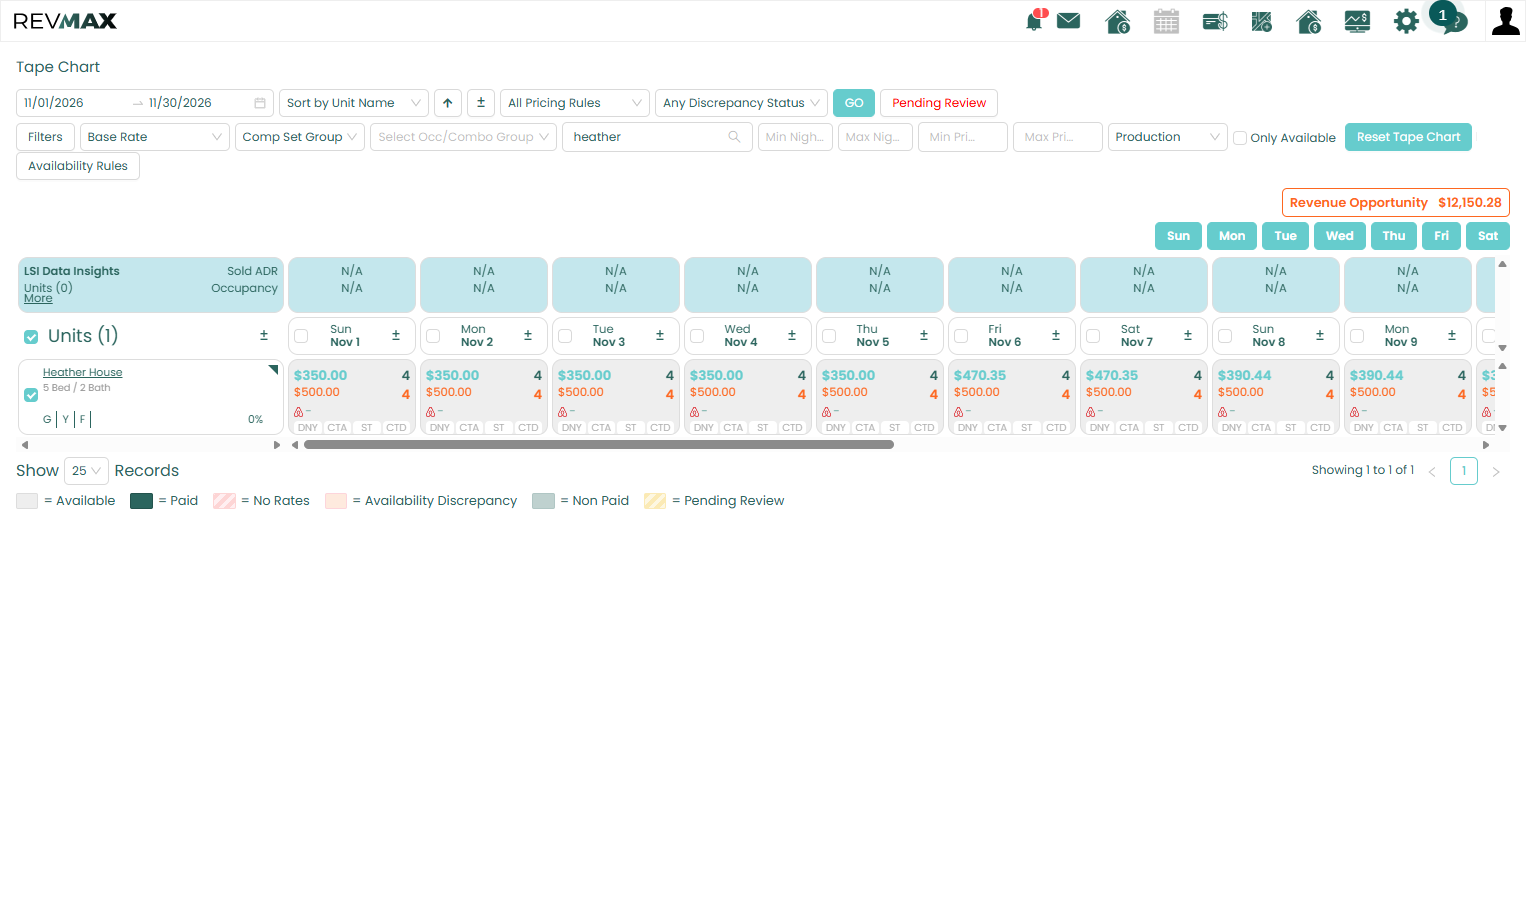Select the Sun weekday tab
The width and height of the screenshot is (1526, 914).
click(1178, 236)
